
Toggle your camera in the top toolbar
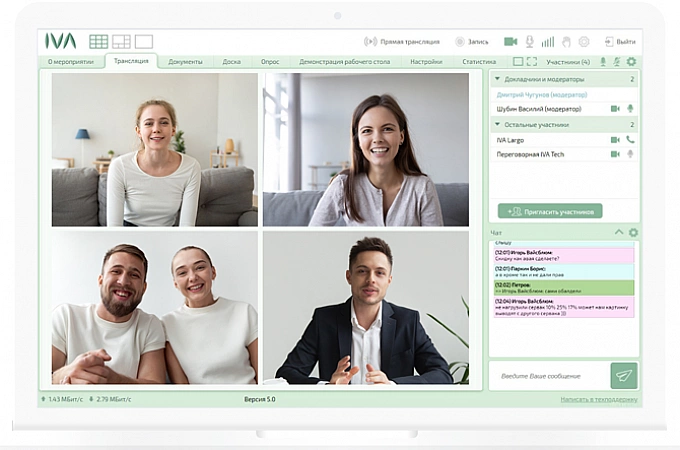(510, 42)
